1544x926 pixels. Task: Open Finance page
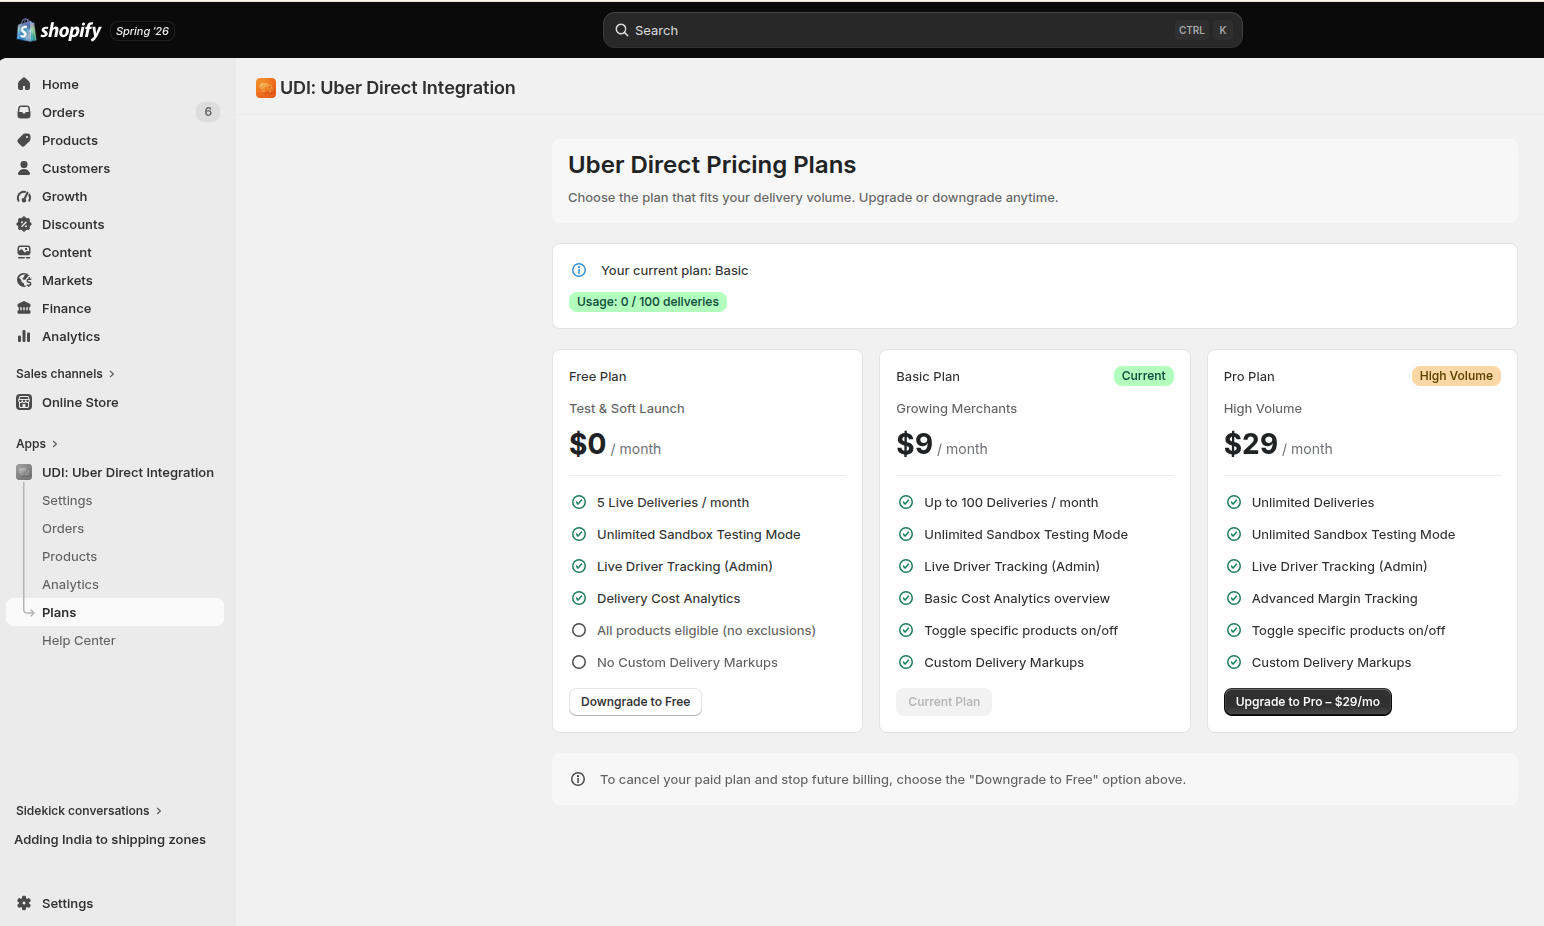[x=115, y=308]
